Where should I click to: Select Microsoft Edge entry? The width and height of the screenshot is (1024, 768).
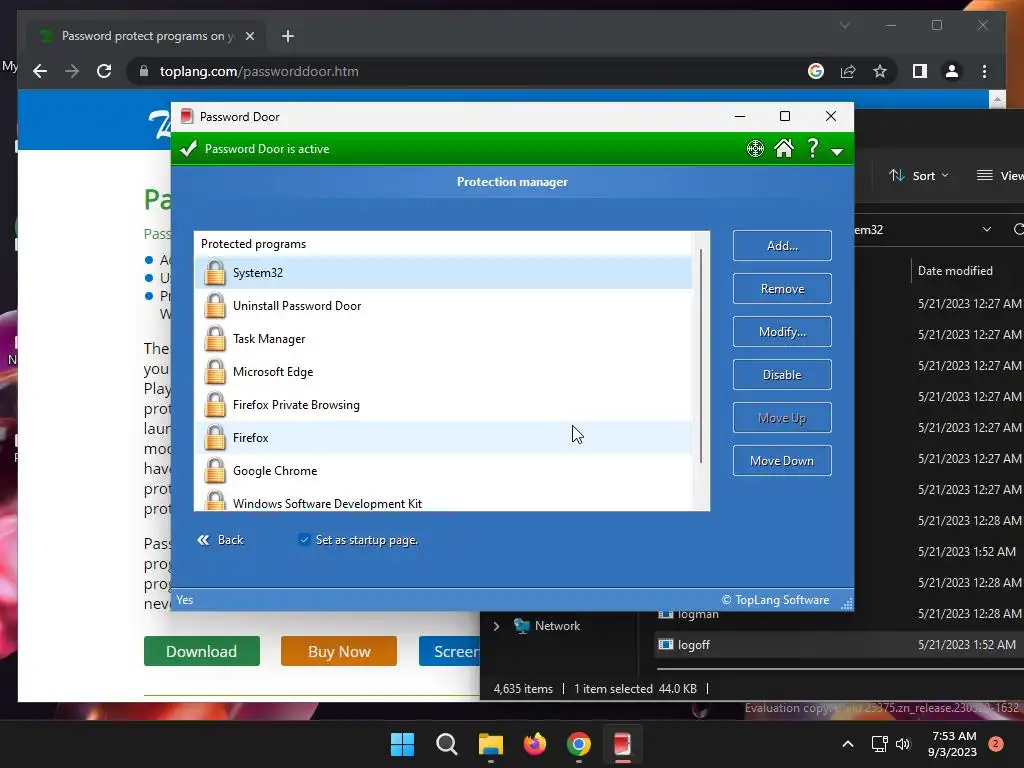pyautogui.click(x=443, y=372)
